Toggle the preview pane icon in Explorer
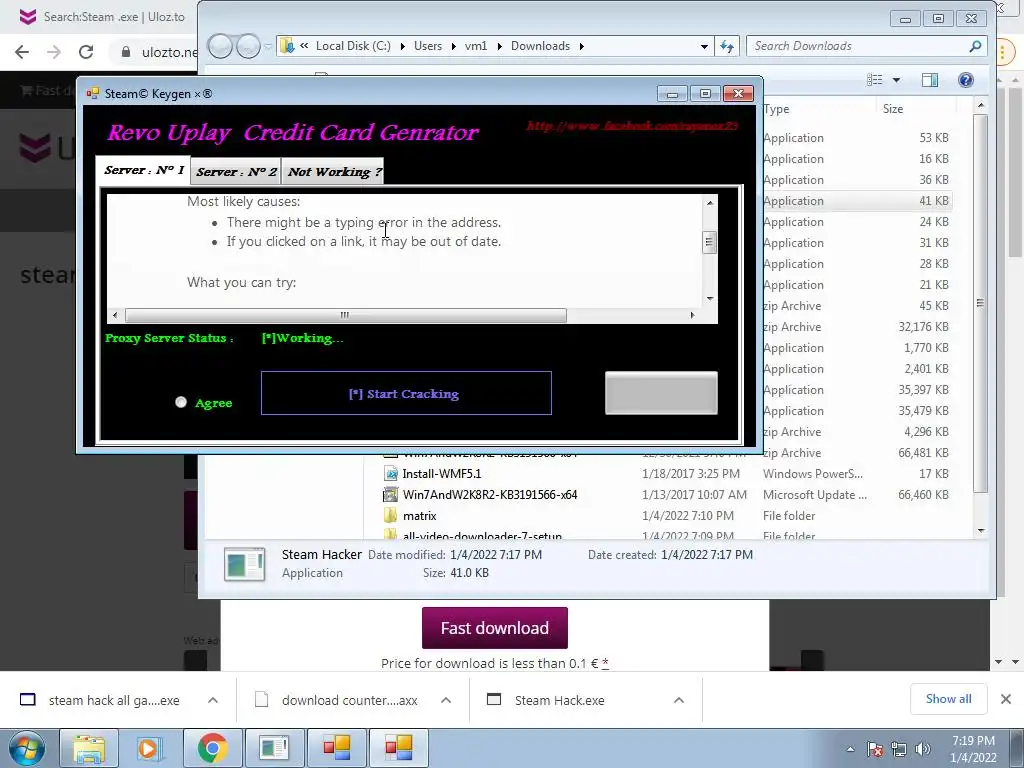 click(x=930, y=80)
